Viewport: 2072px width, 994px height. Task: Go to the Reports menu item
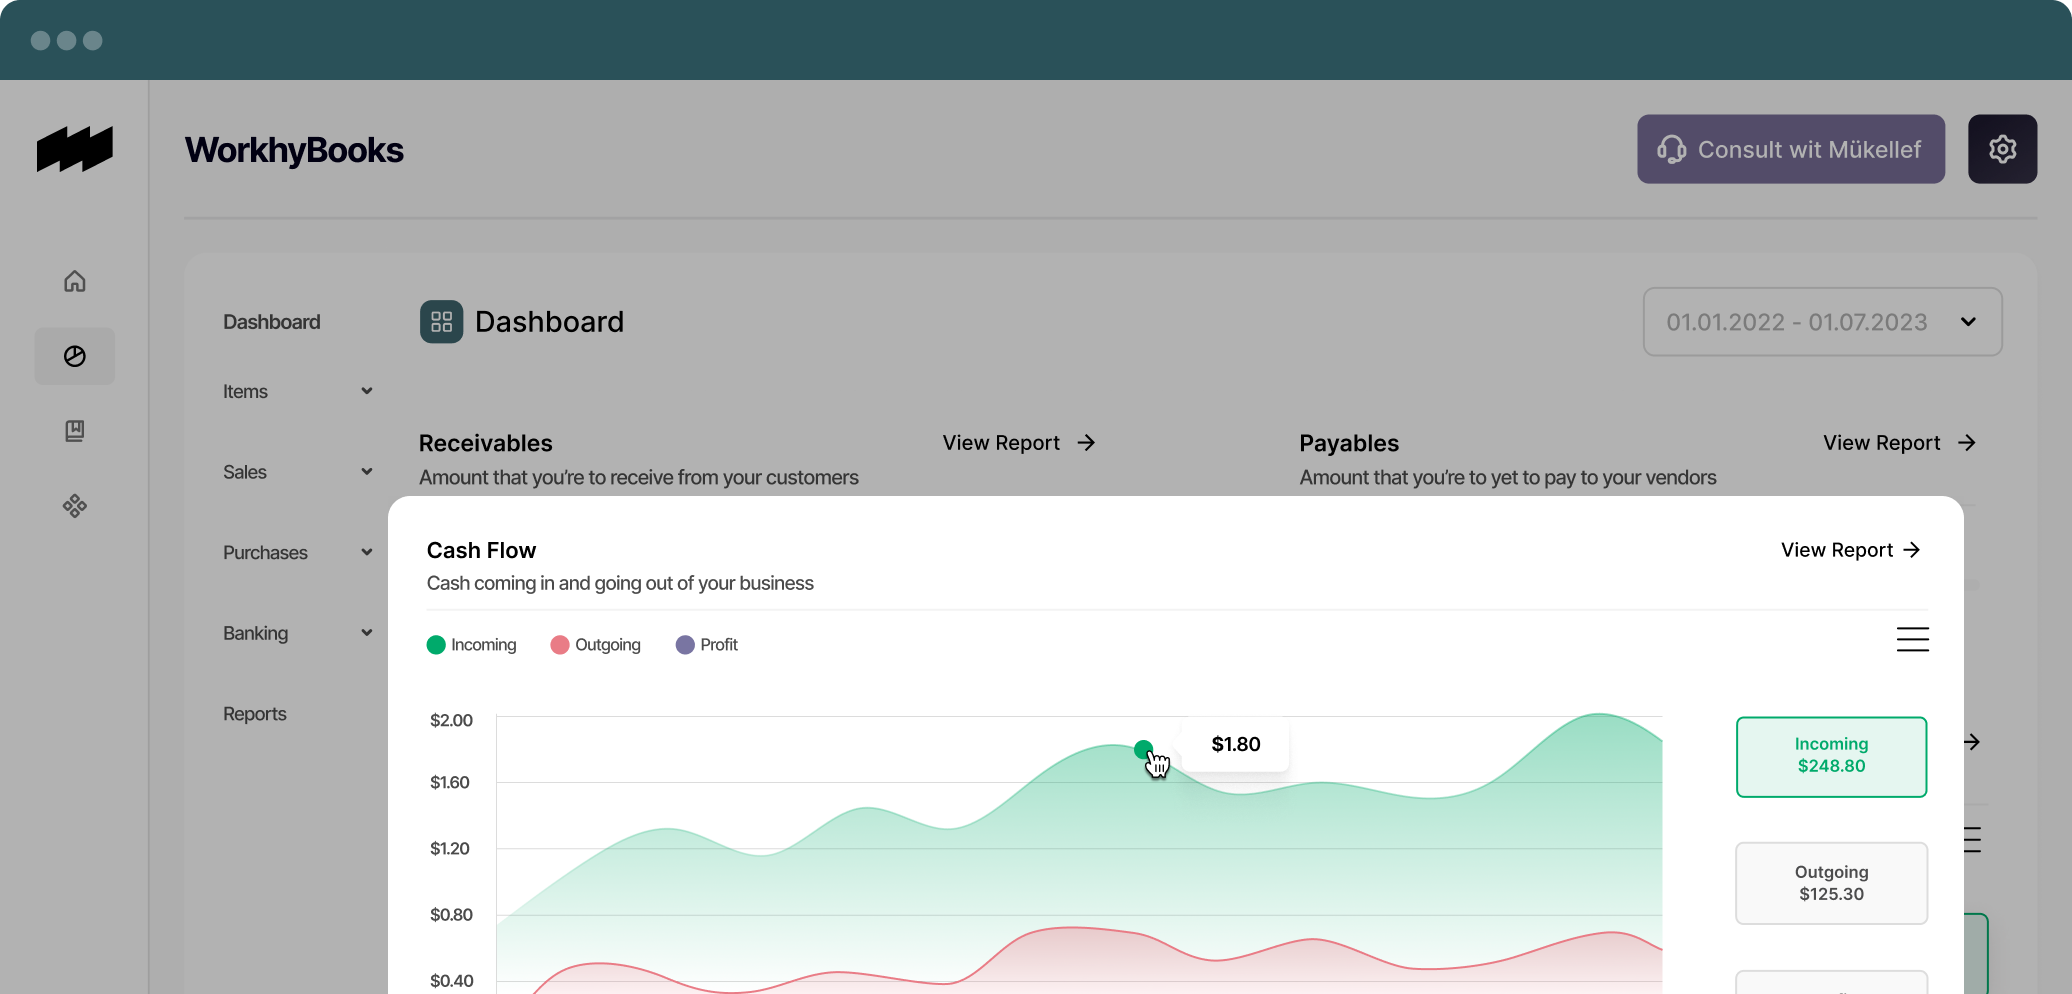tap(255, 714)
